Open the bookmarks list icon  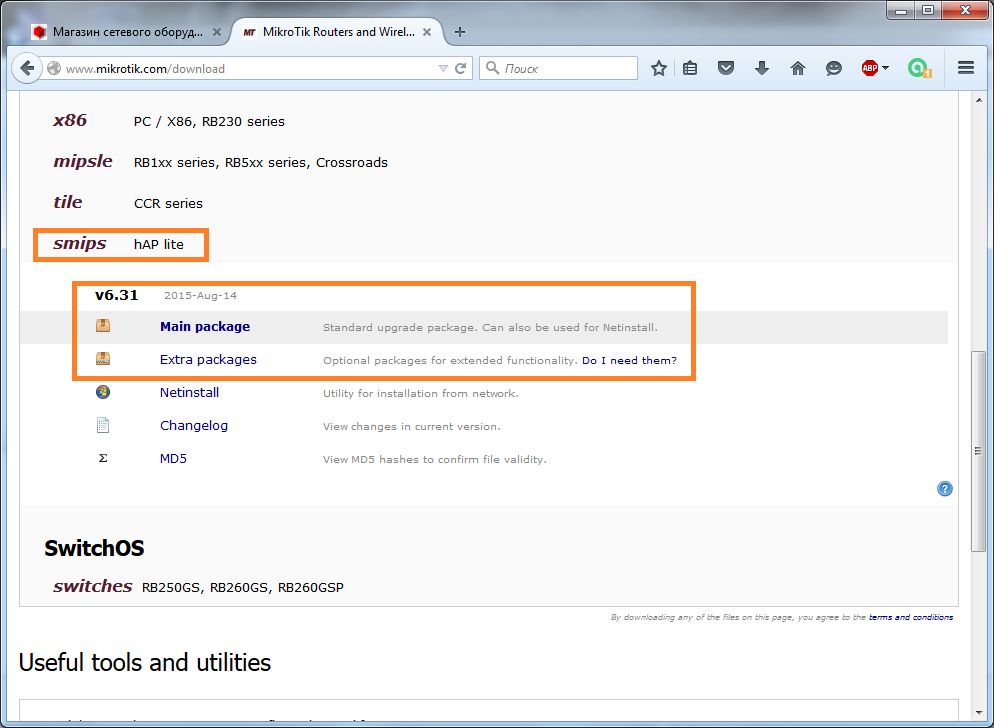point(691,68)
